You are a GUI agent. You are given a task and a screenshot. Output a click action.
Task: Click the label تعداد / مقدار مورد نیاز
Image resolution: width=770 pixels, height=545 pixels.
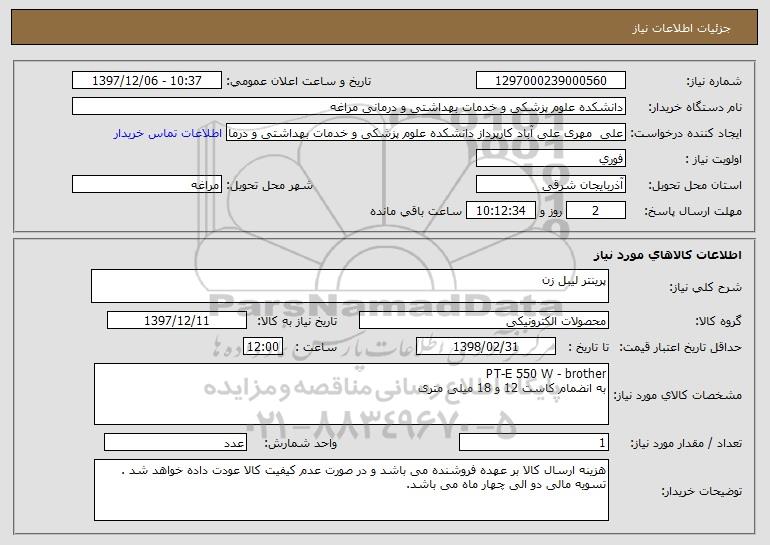point(686,443)
